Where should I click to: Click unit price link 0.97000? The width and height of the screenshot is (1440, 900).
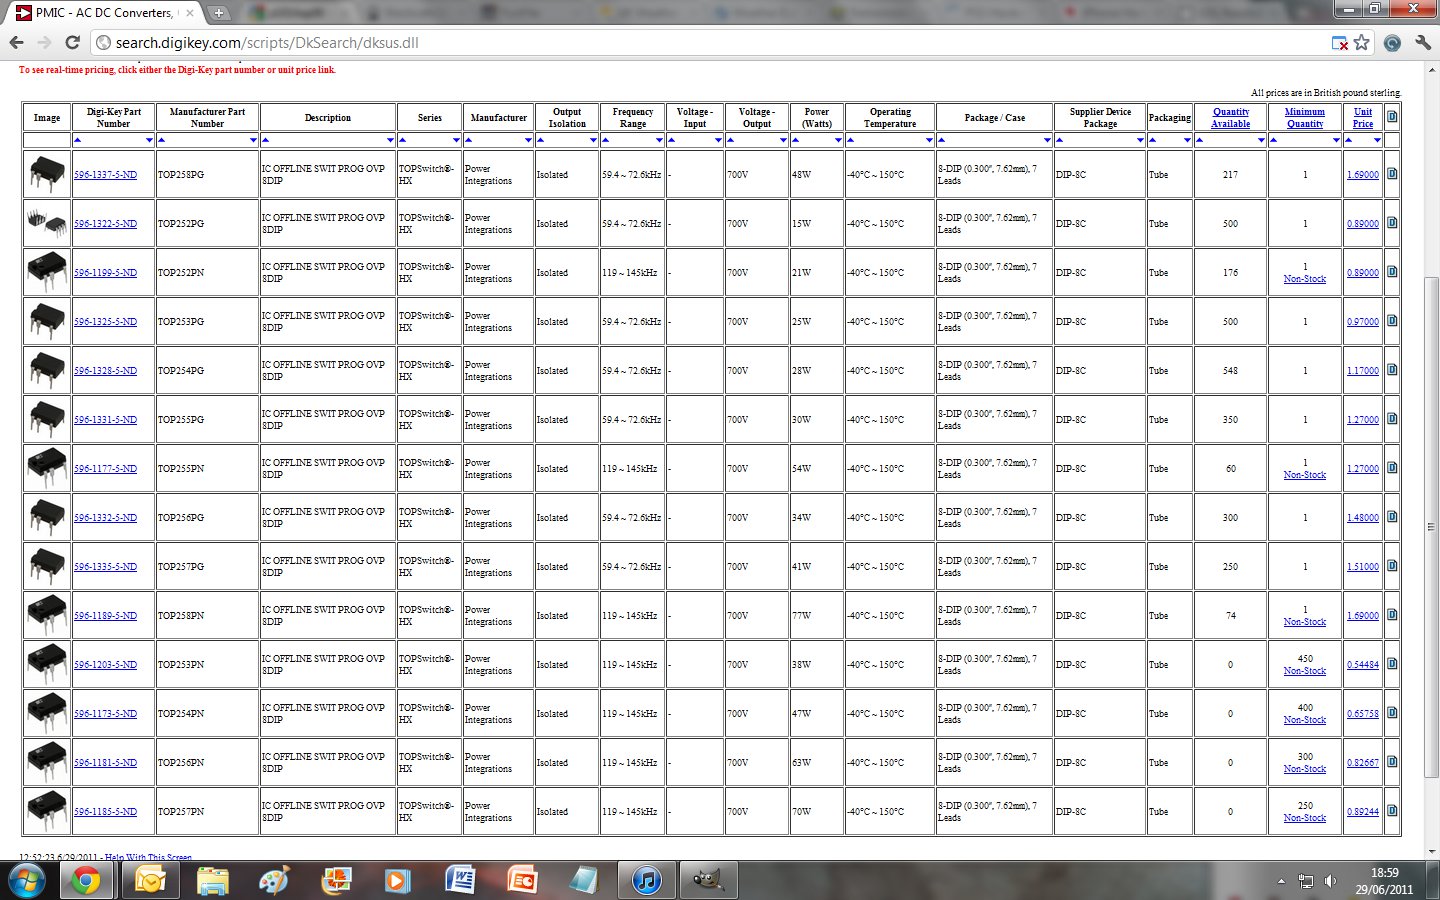coord(1363,322)
